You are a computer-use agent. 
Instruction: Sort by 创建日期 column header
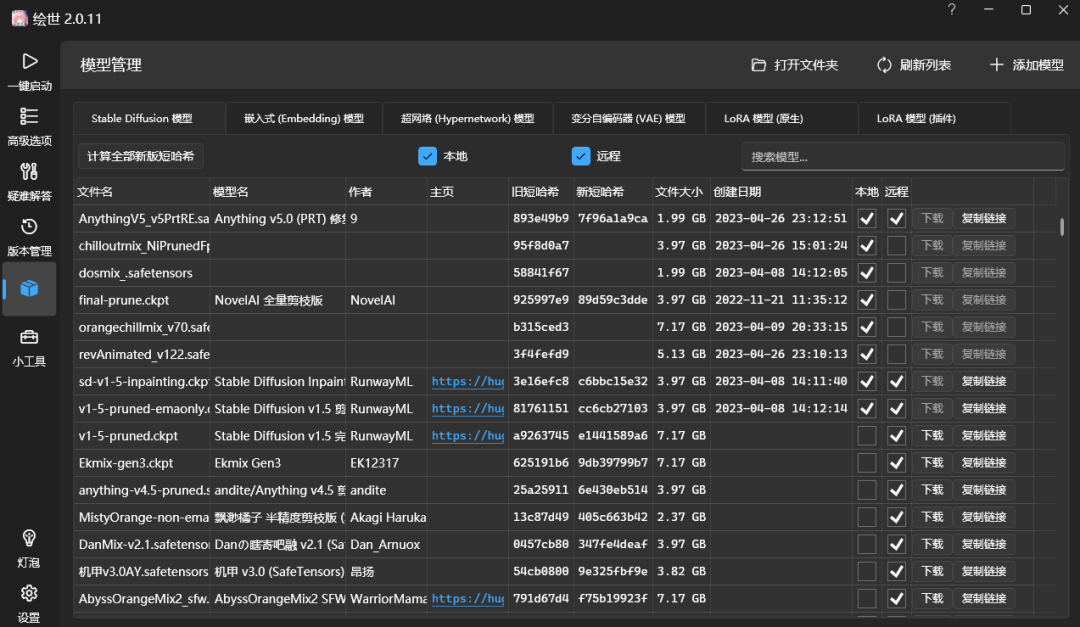pyautogui.click(x=780, y=192)
